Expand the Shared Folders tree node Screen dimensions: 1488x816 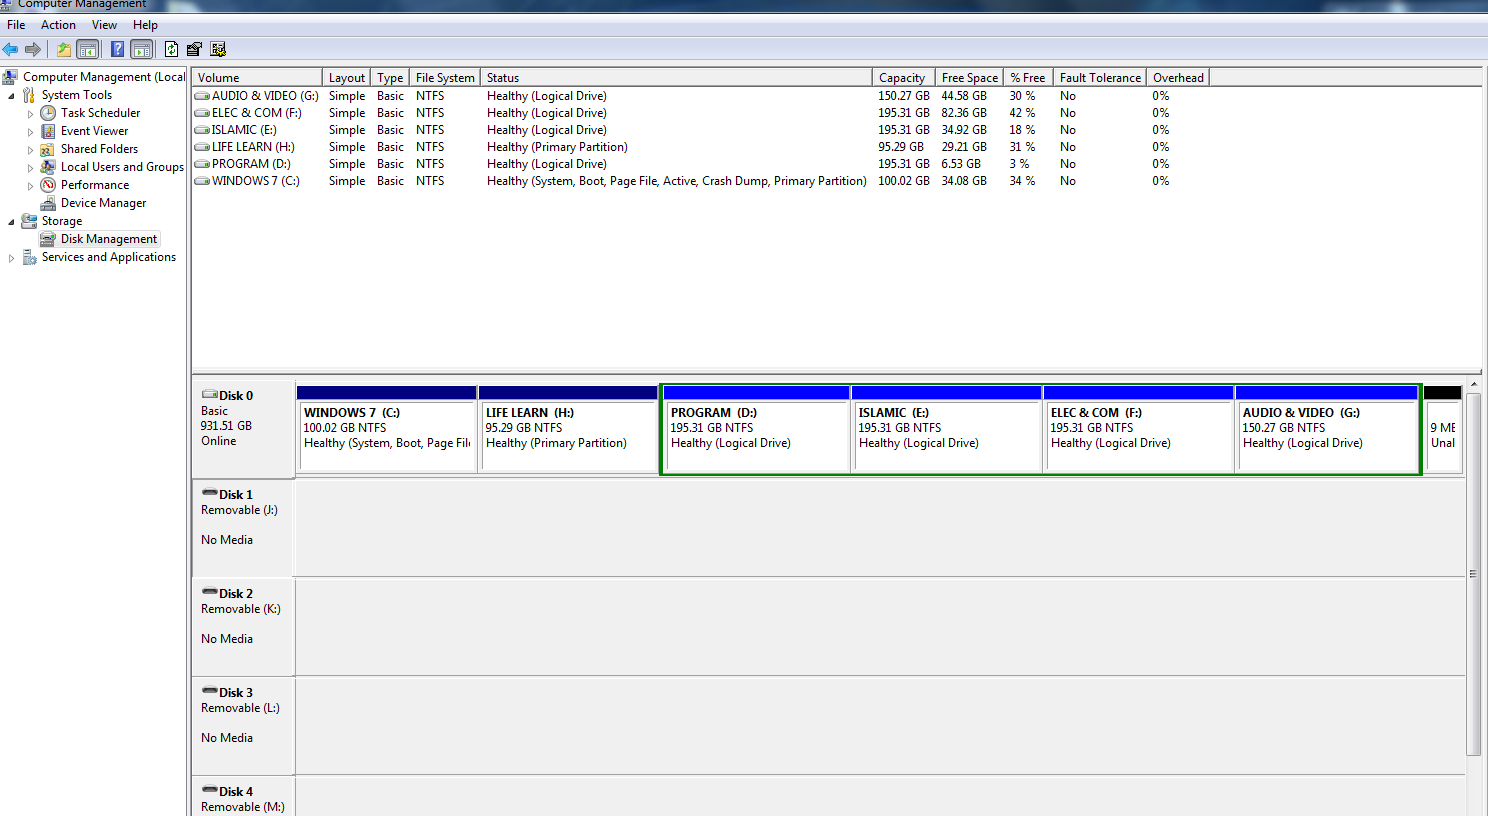click(x=30, y=150)
